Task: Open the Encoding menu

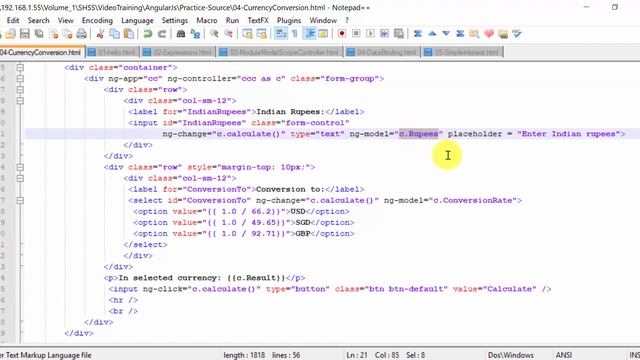Action: click(x=97, y=20)
